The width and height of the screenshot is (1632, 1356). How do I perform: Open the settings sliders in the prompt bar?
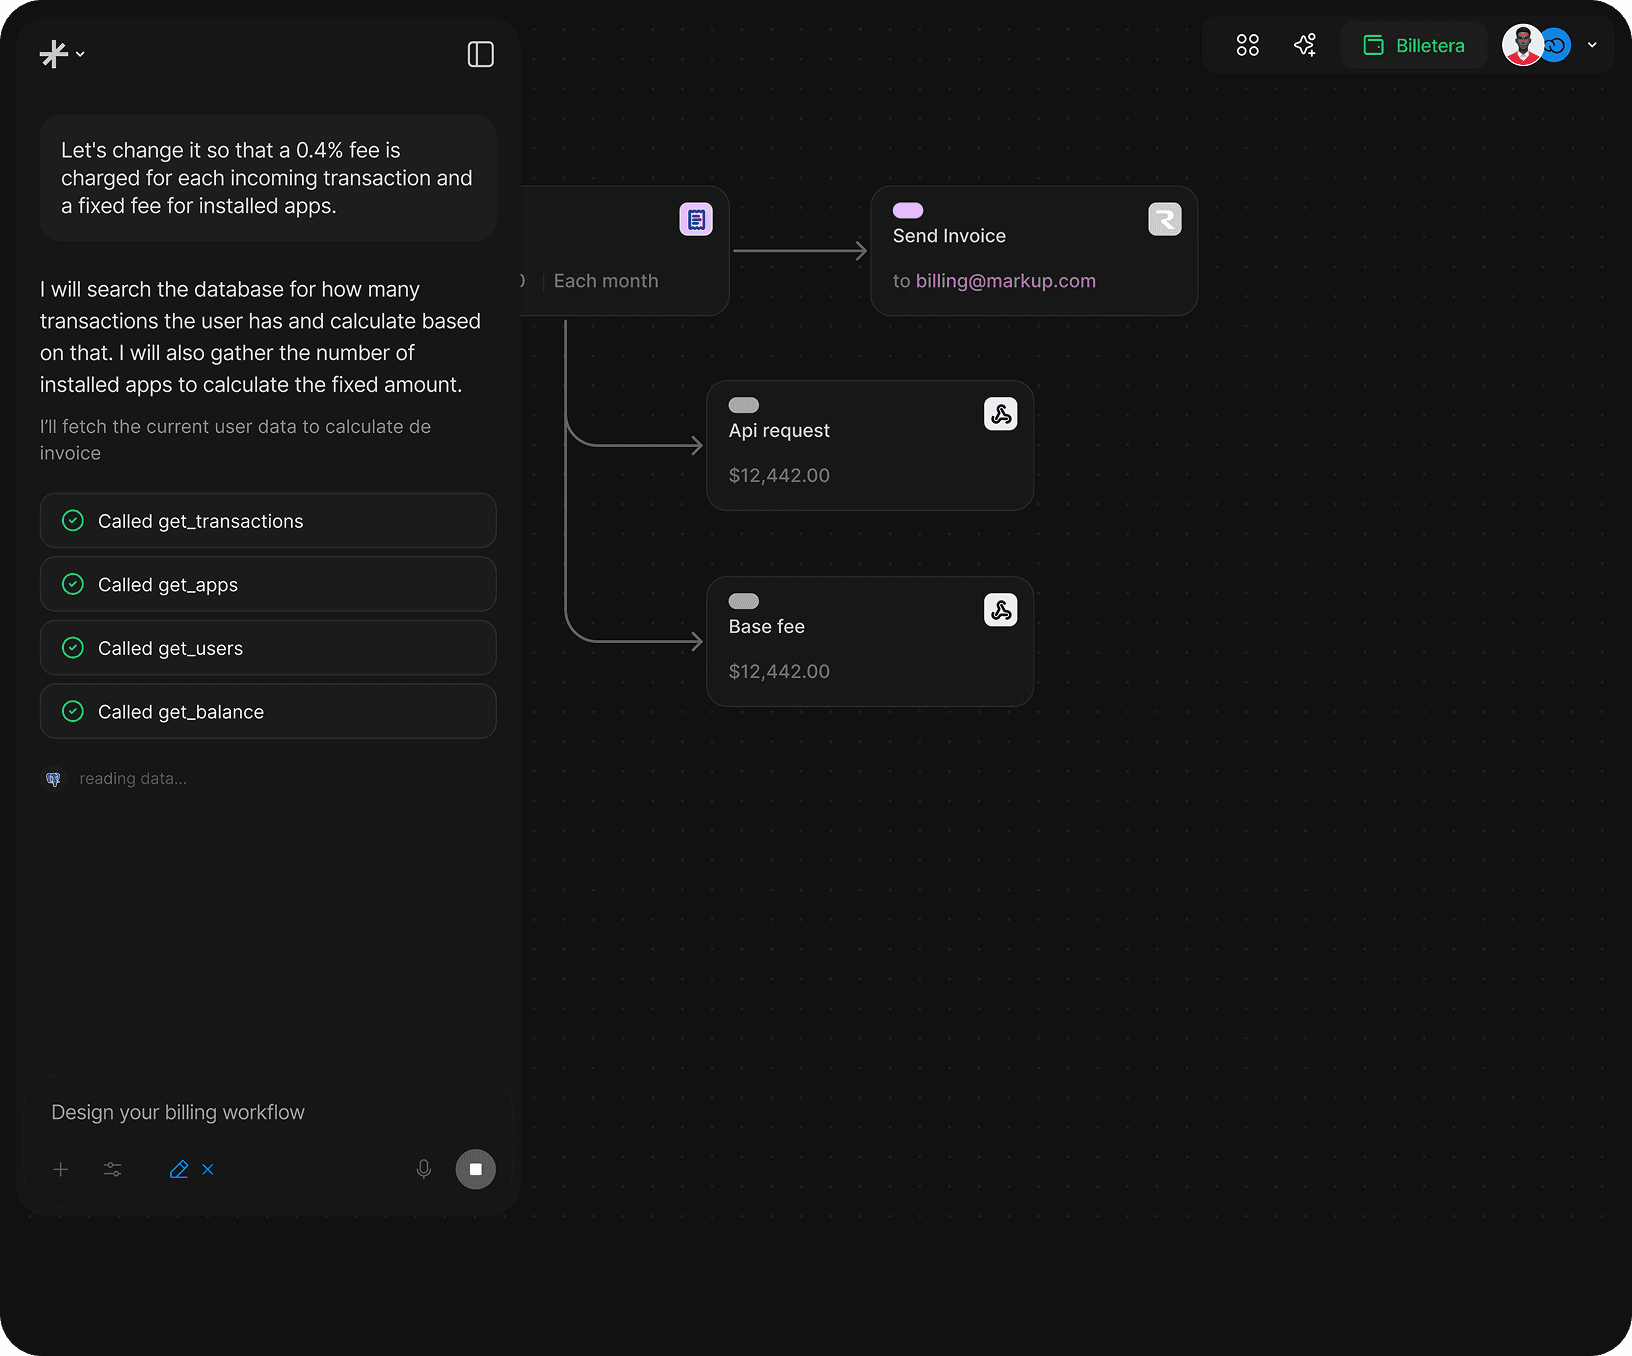click(x=112, y=1169)
